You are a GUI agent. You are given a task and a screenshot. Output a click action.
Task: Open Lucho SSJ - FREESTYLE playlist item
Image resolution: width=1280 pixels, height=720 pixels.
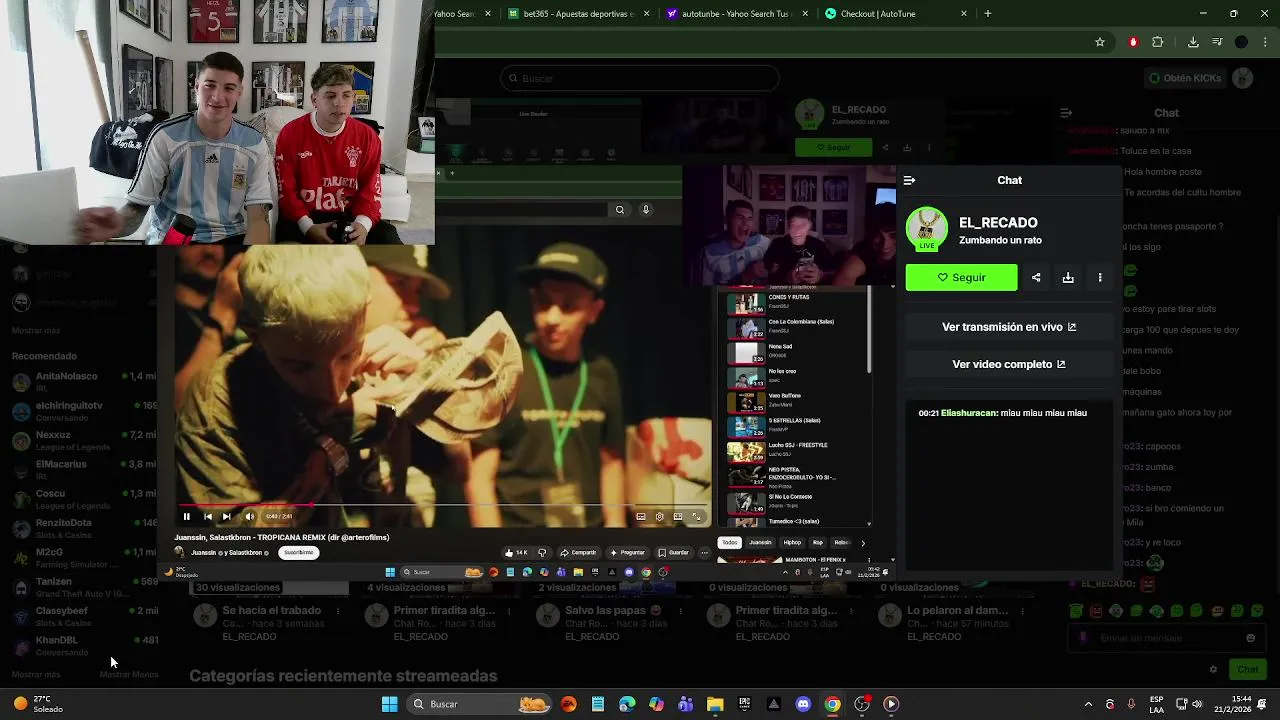pyautogui.click(x=797, y=450)
